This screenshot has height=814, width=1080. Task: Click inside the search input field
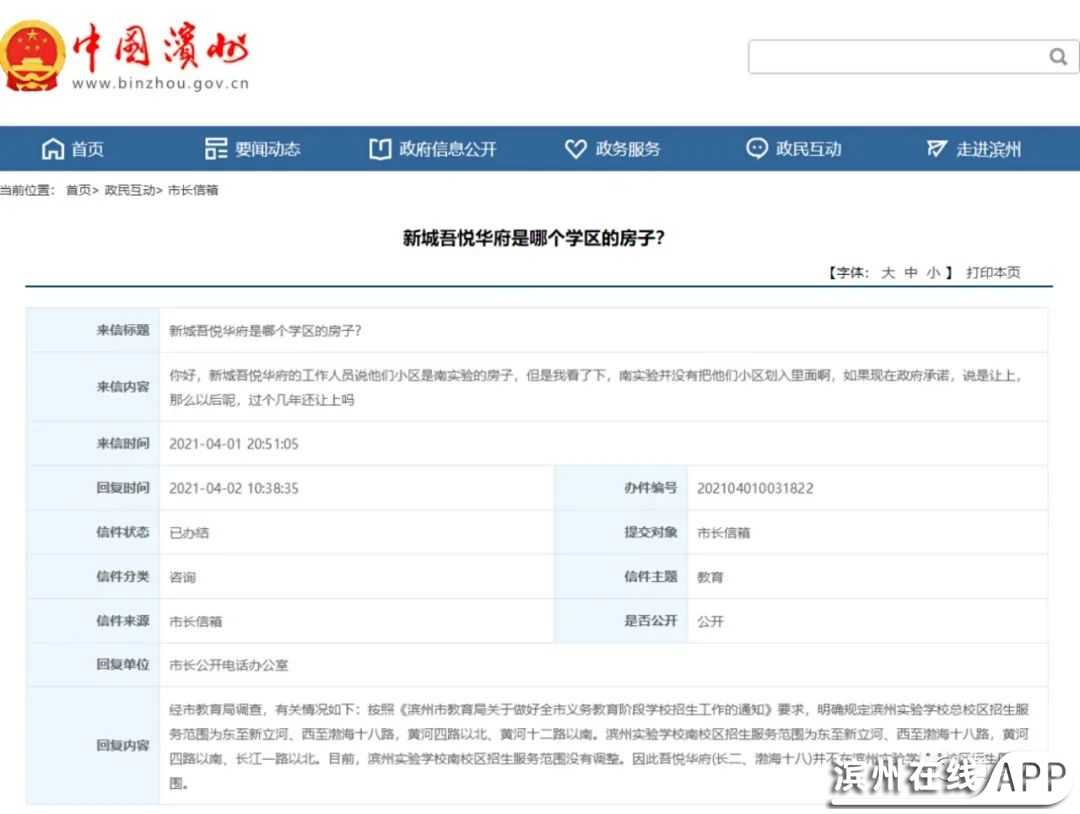[895, 57]
